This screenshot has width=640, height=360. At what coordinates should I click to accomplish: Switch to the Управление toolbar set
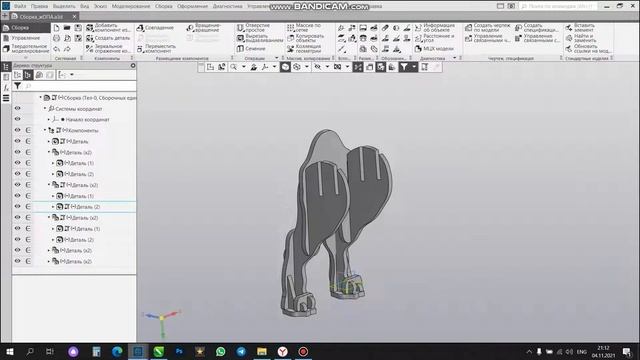click(x=25, y=38)
